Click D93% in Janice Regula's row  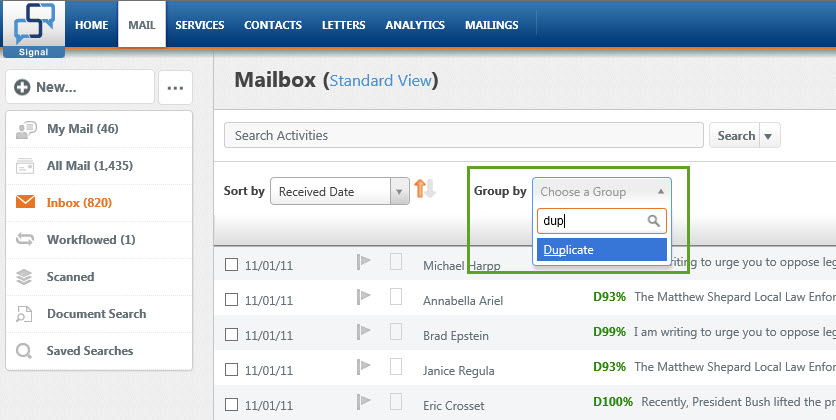(x=609, y=367)
